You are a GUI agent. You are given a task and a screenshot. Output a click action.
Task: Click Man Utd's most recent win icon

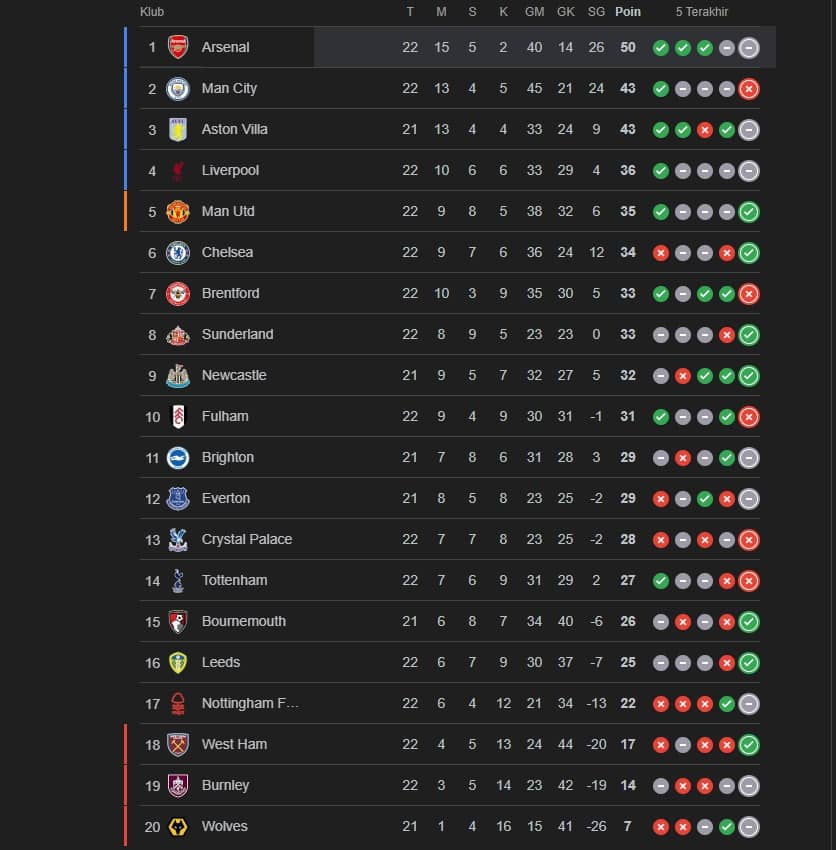click(749, 211)
